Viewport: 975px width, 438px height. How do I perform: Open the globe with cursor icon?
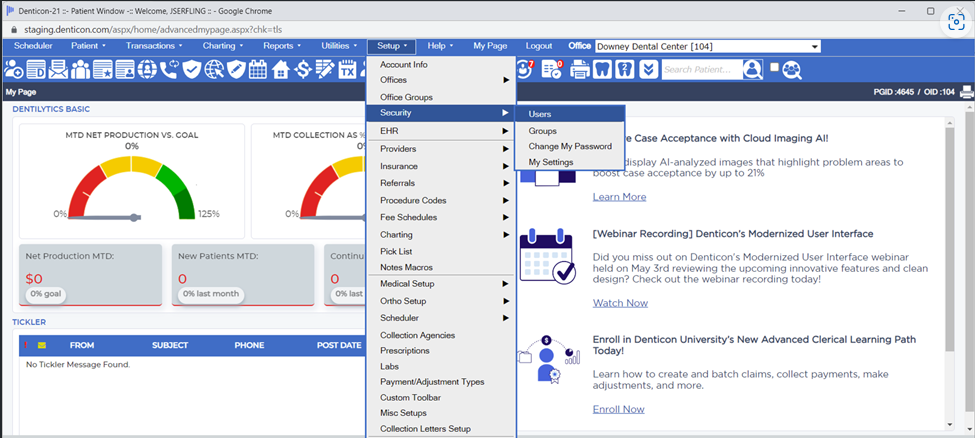(213, 69)
